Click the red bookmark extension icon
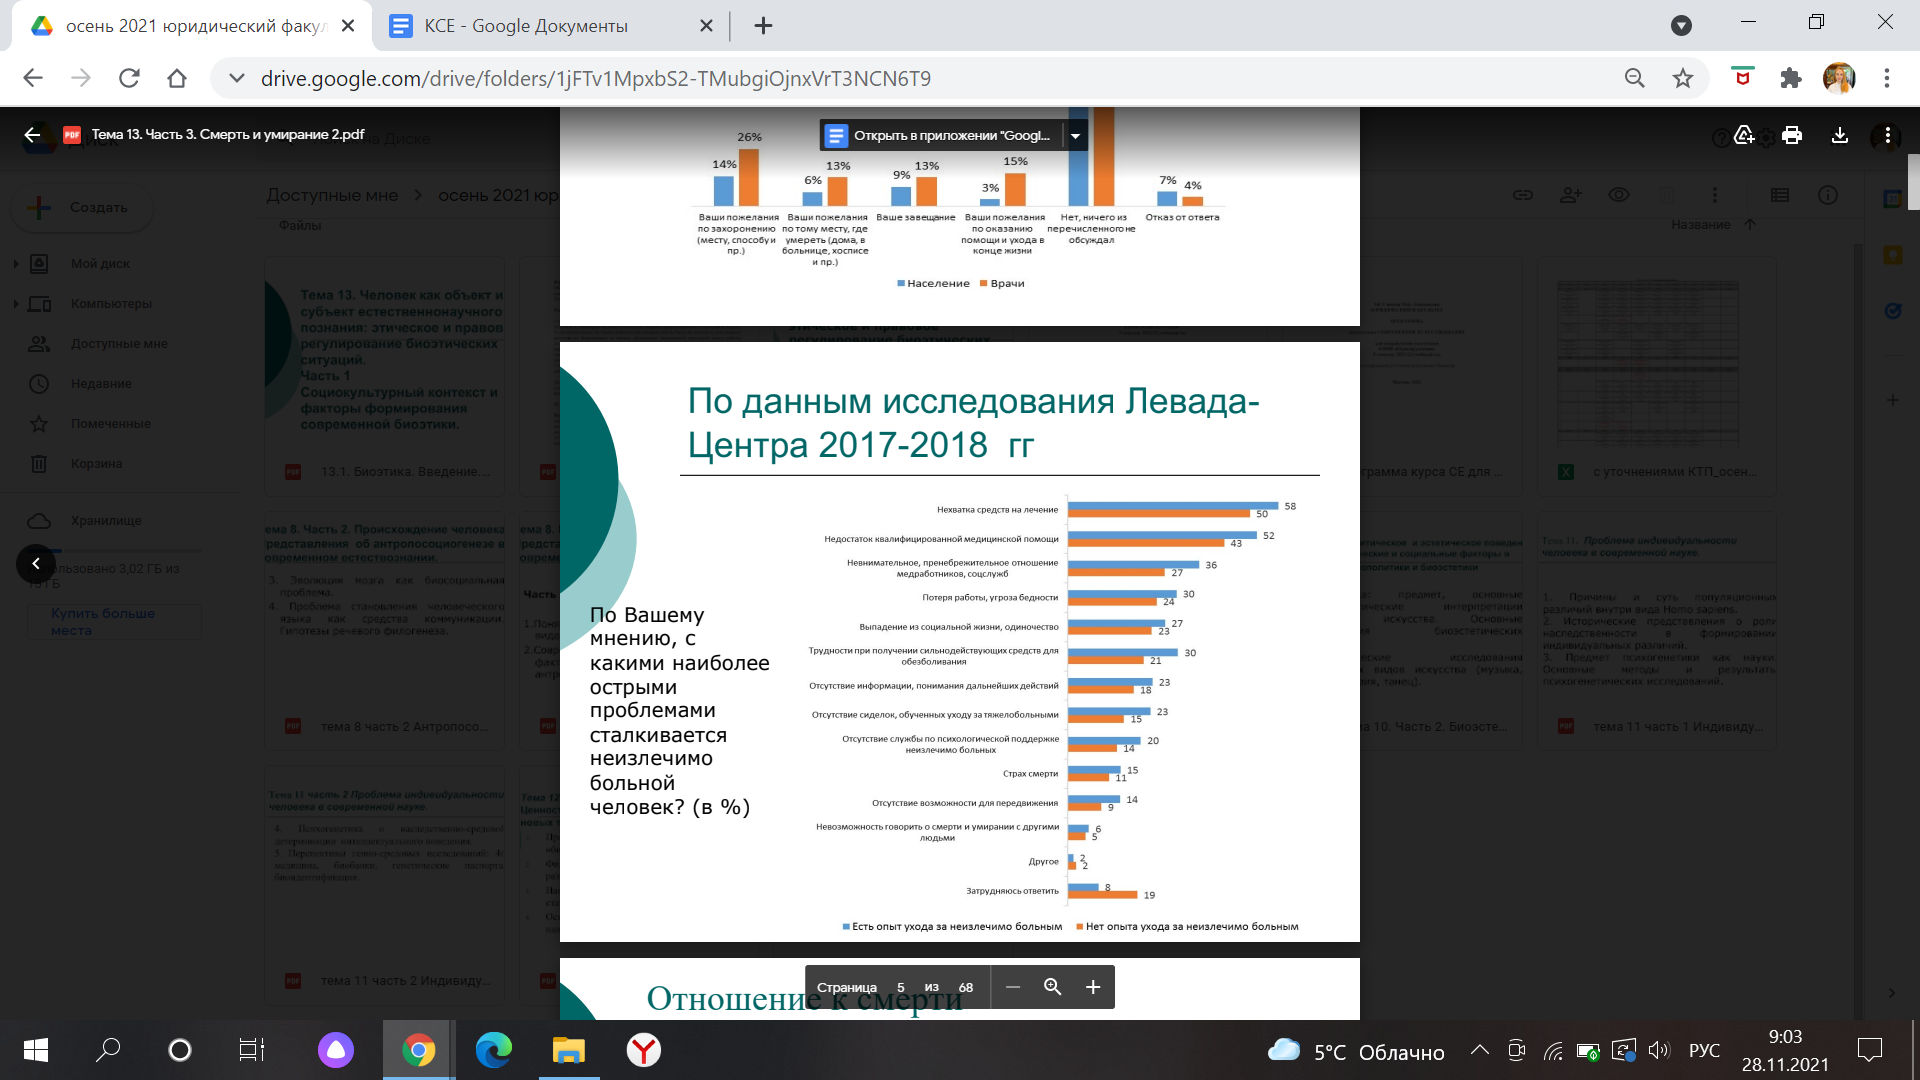The width and height of the screenshot is (1920, 1080). (x=1743, y=77)
